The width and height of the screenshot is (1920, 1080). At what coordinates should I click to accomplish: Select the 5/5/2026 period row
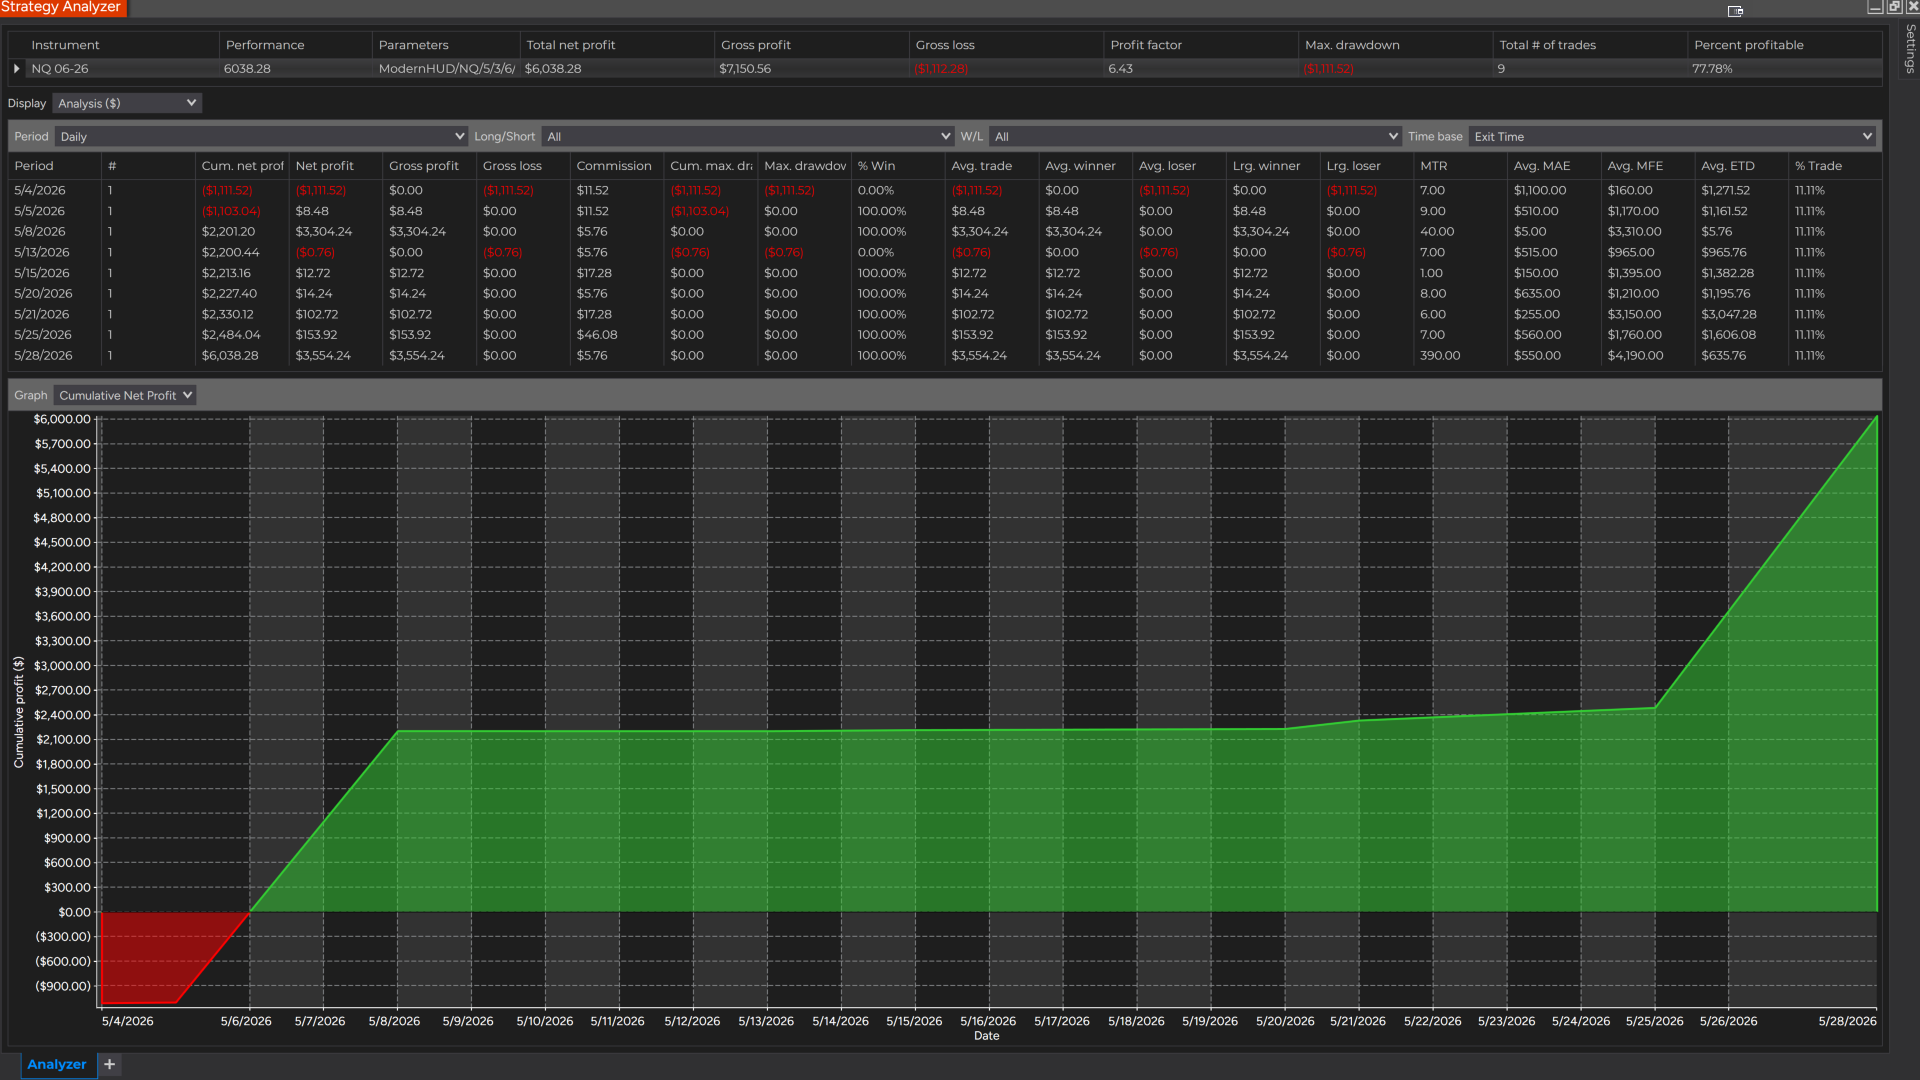pos(945,211)
